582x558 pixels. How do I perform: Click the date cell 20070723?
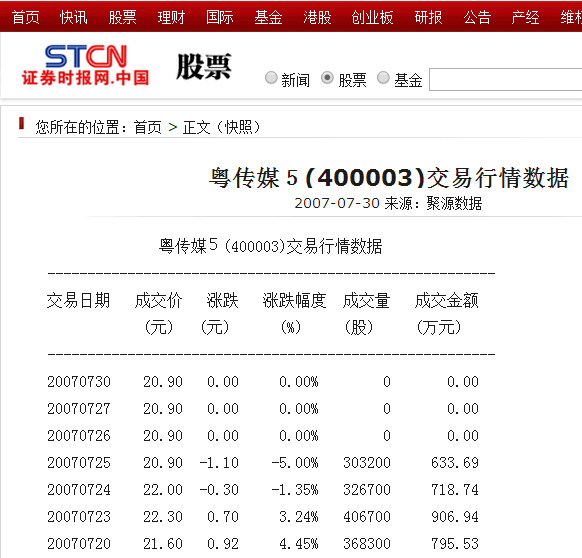79,517
